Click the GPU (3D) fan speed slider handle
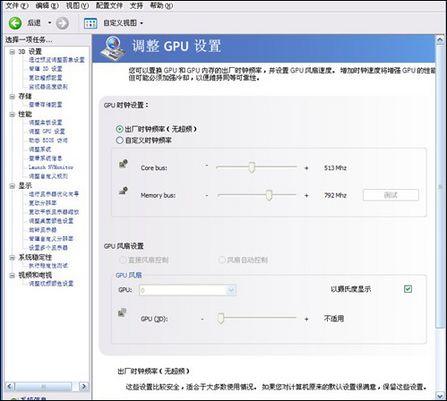 pos(220,318)
